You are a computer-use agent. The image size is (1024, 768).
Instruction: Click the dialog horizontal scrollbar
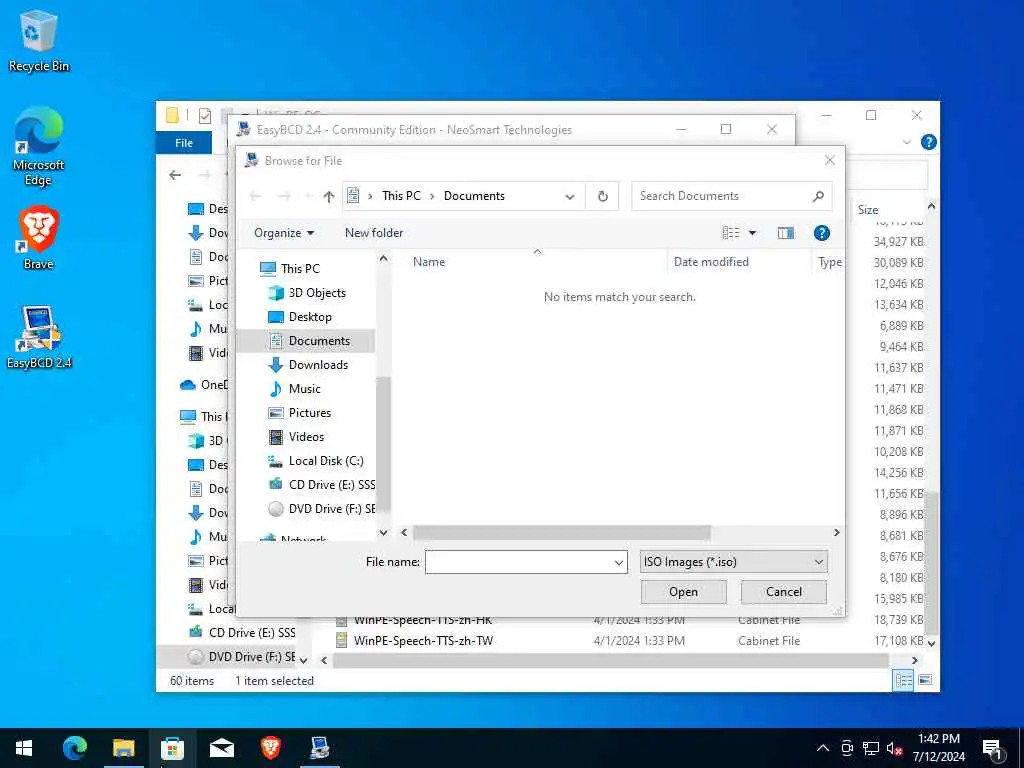coord(561,533)
